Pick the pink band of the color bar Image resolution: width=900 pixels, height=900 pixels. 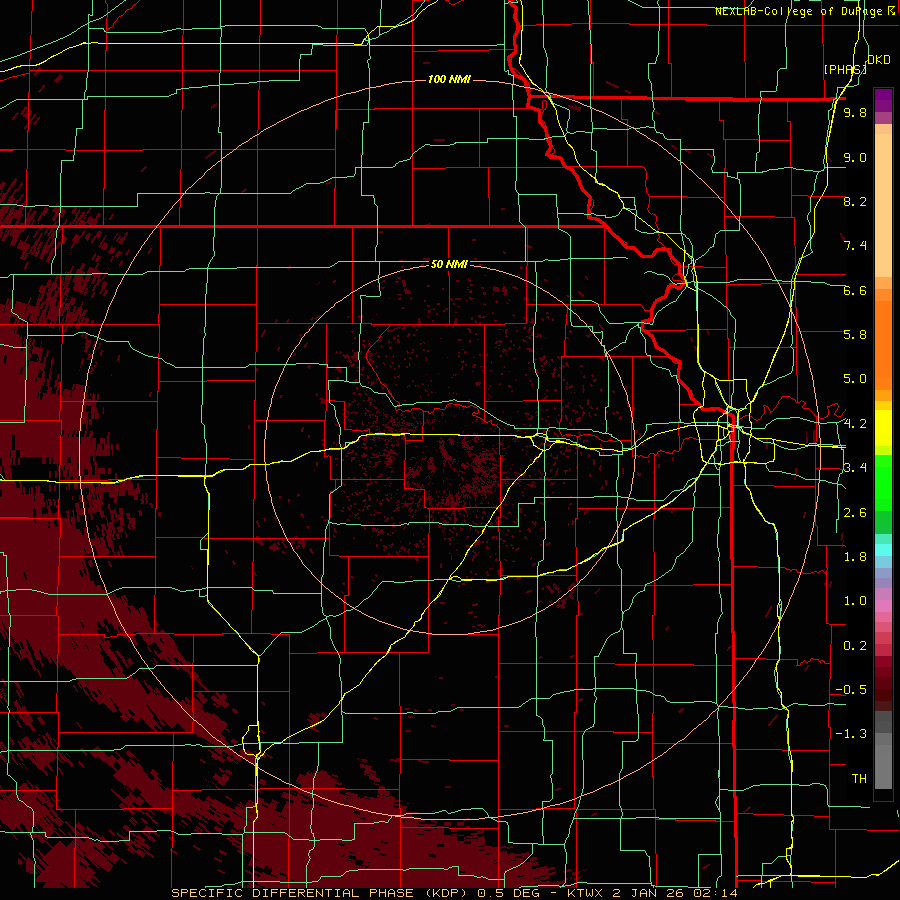(883, 606)
